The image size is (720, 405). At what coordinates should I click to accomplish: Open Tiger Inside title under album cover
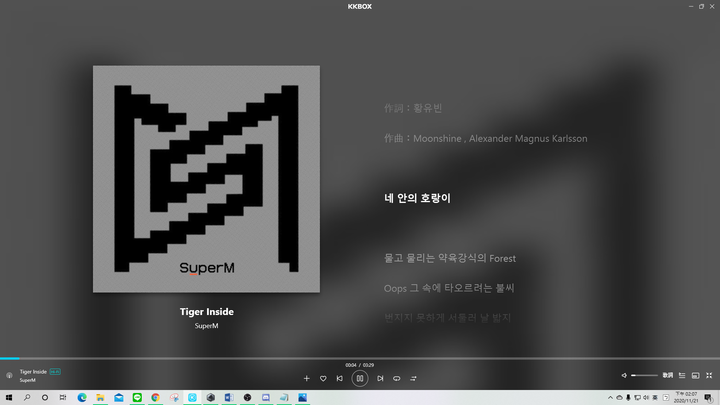tap(207, 312)
